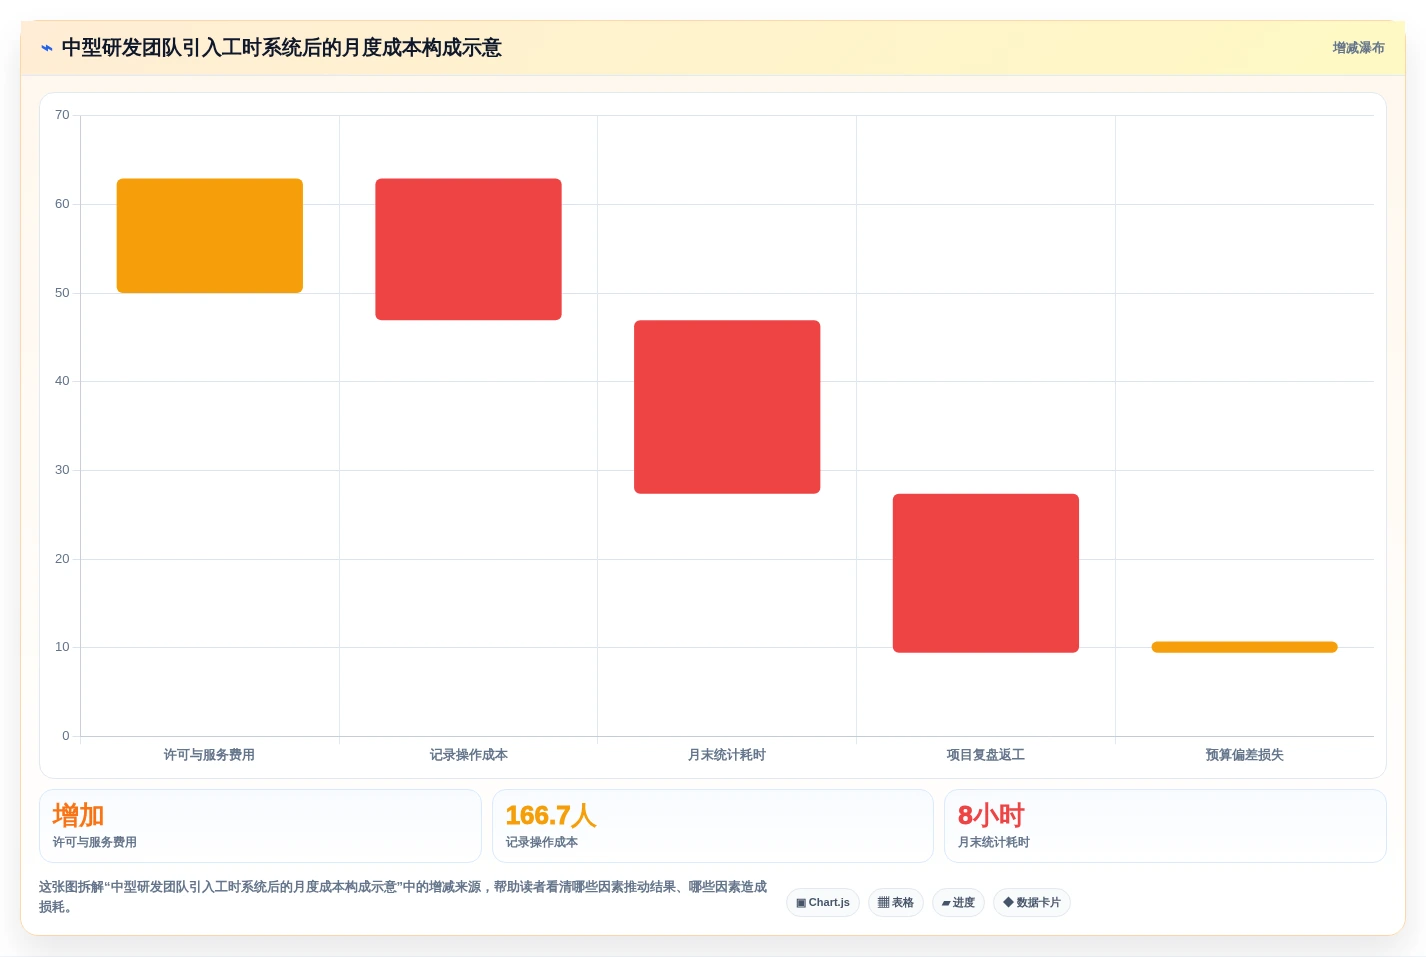Image resolution: width=1426 pixels, height=957 pixels.
Task: Click the blue lightning icon beside the title
Action: coord(46,48)
